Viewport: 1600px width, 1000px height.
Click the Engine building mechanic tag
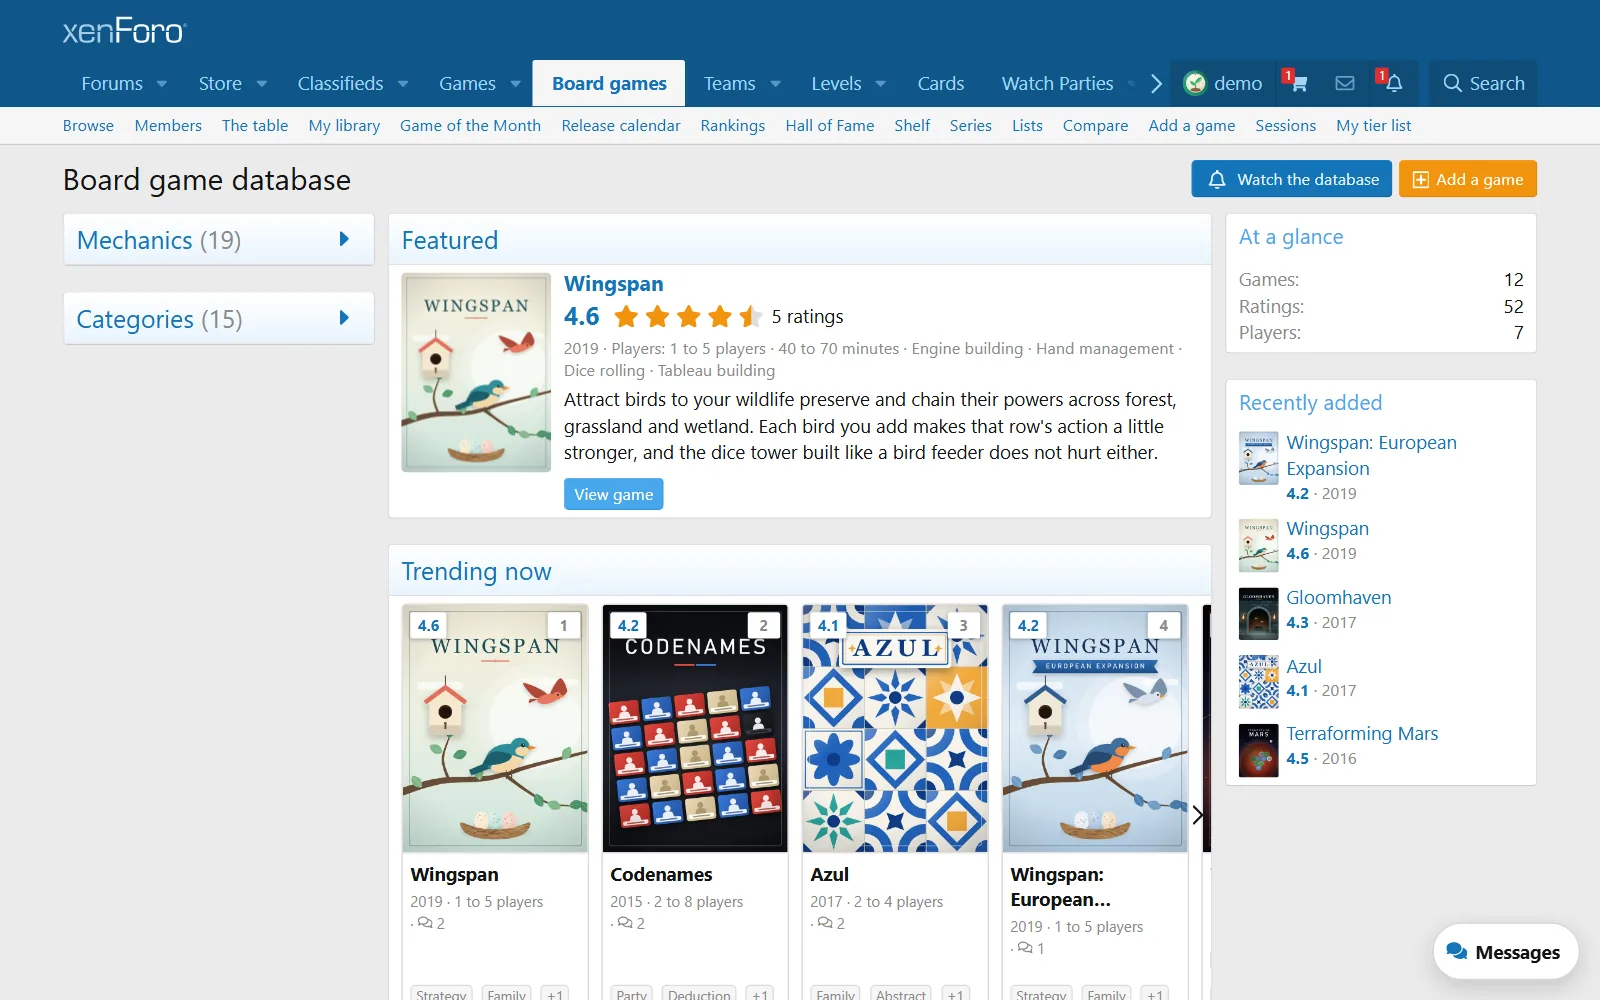[x=967, y=349]
